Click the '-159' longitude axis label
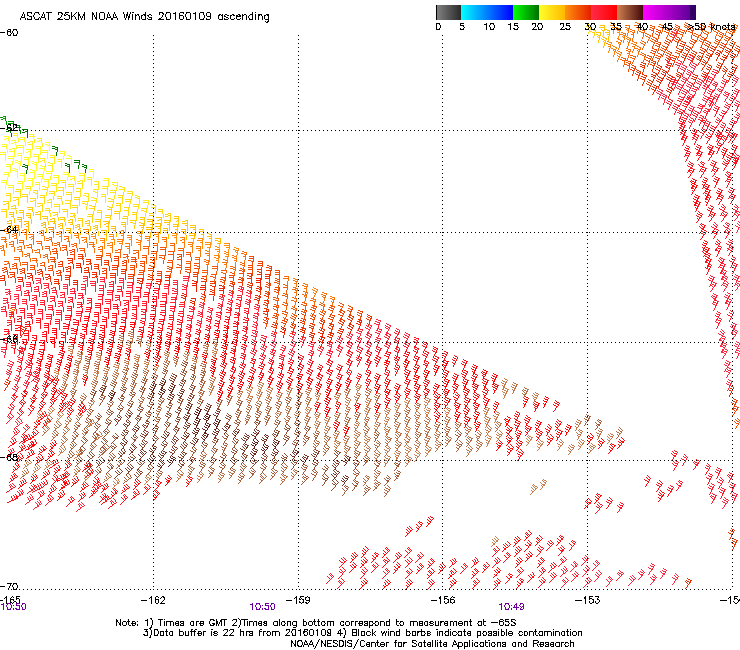The image size is (740, 650). (298, 600)
